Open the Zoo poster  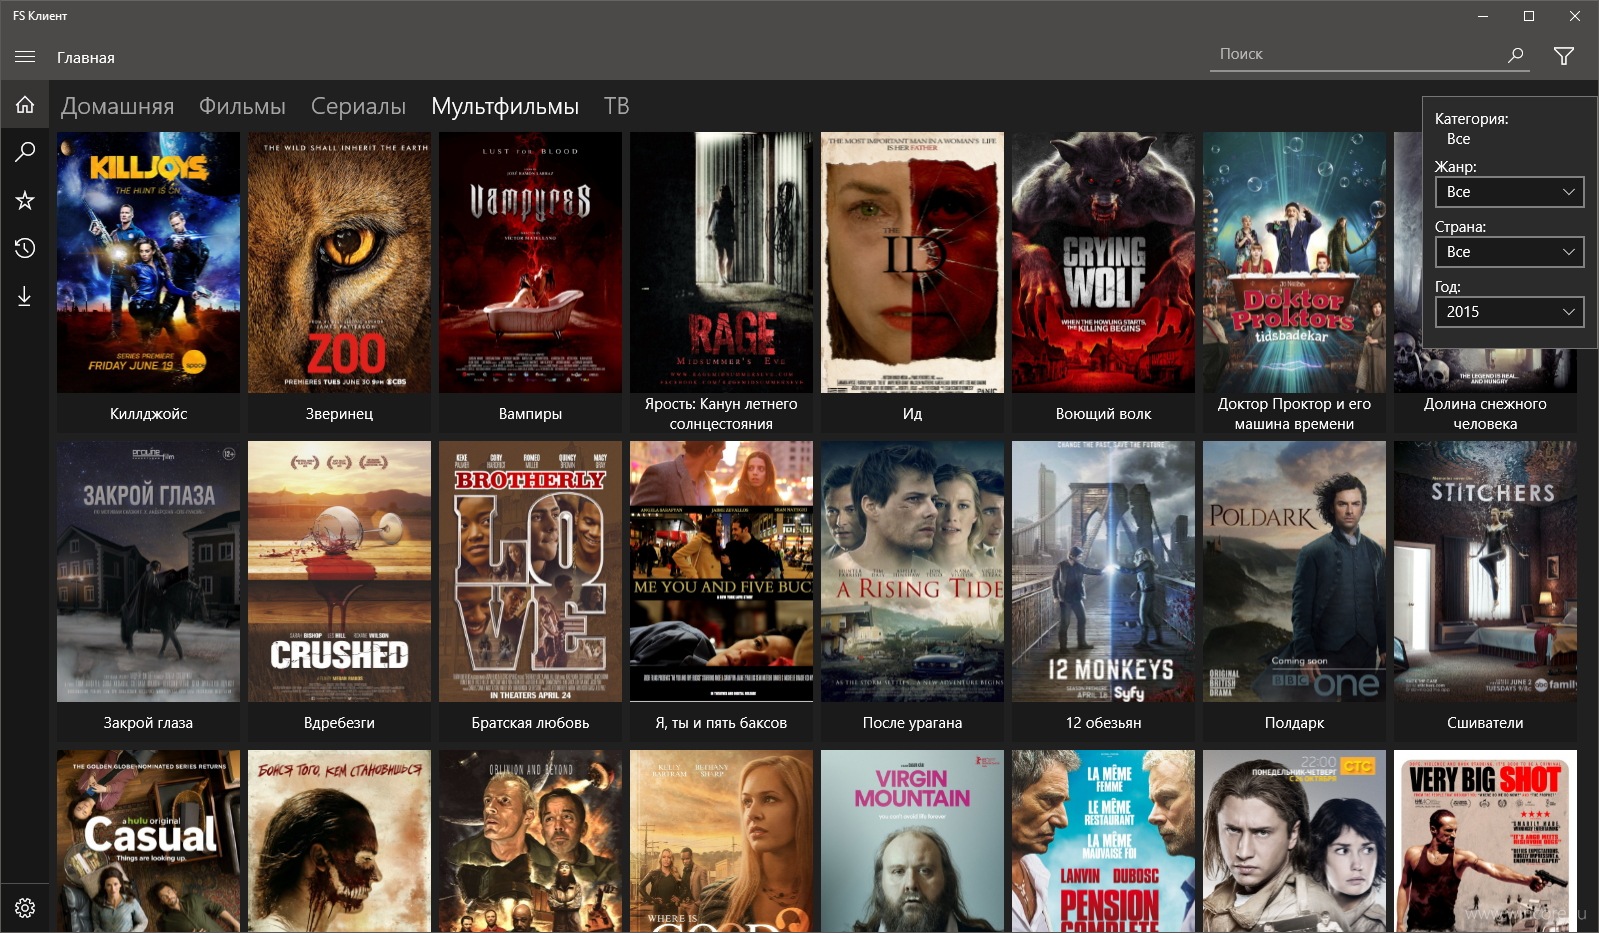tap(339, 262)
